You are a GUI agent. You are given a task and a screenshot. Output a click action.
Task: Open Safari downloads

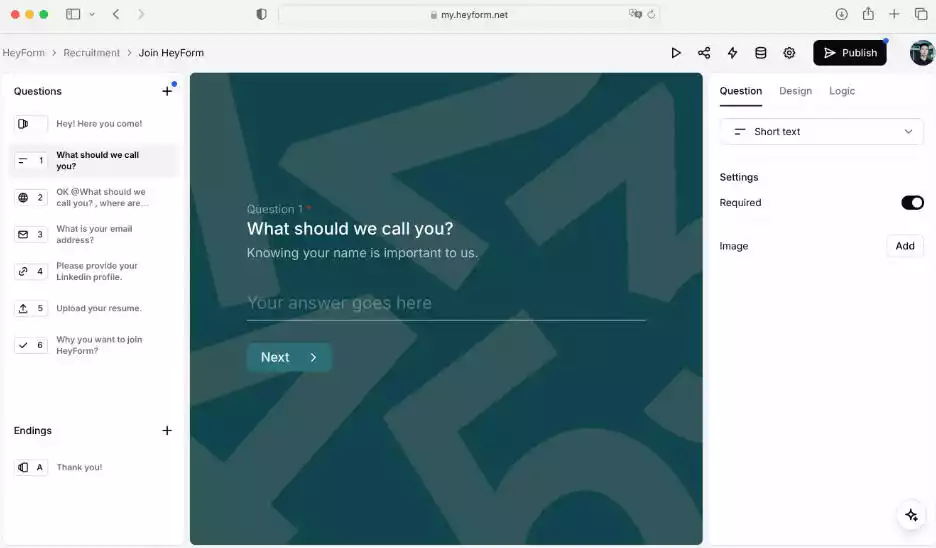841,14
